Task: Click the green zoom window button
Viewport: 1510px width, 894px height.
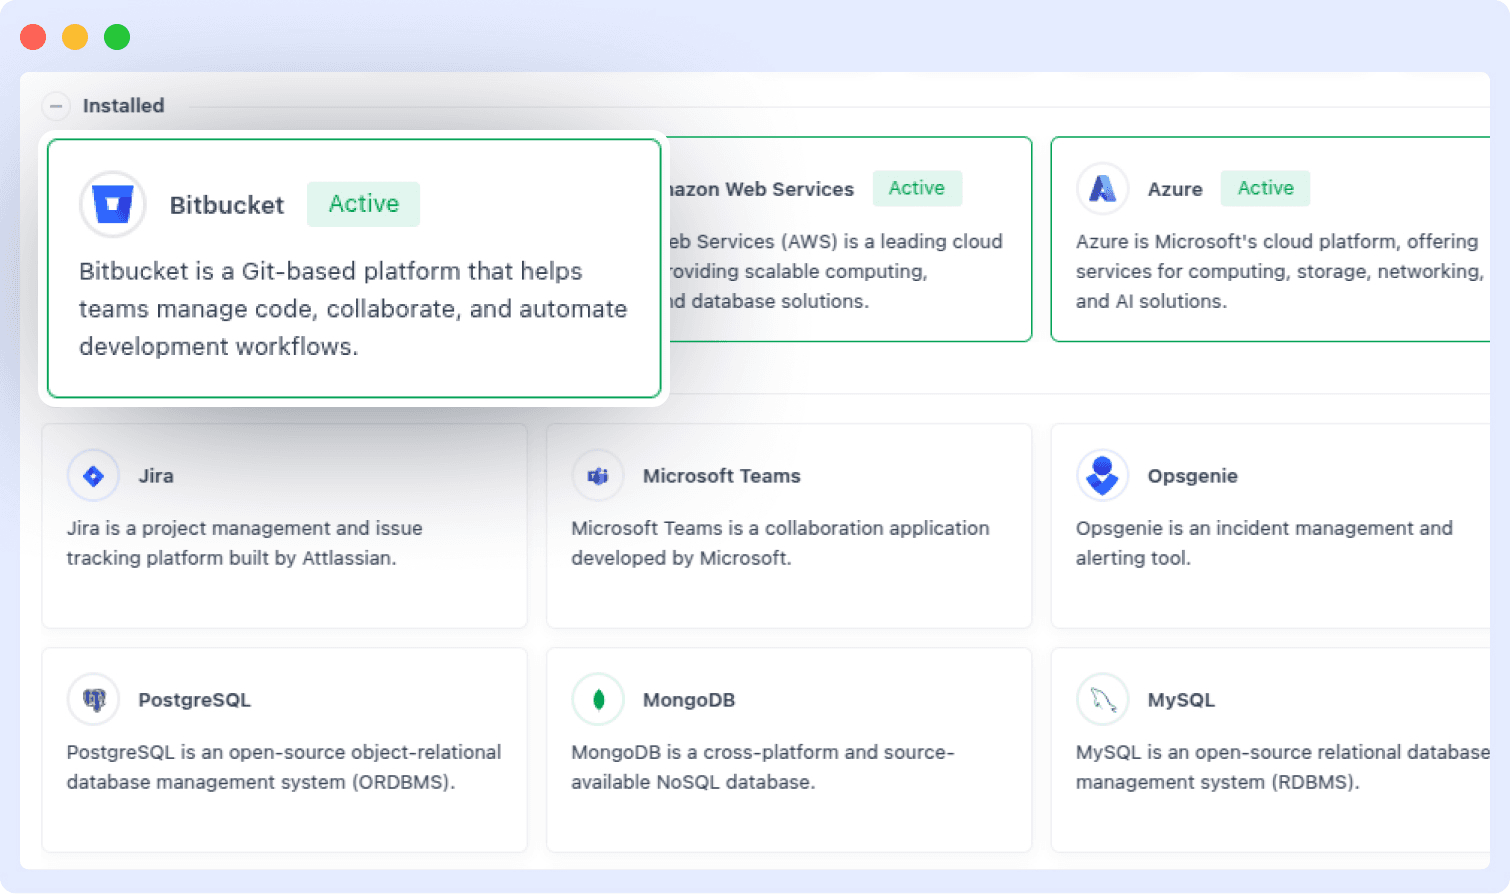Action: click(117, 36)
